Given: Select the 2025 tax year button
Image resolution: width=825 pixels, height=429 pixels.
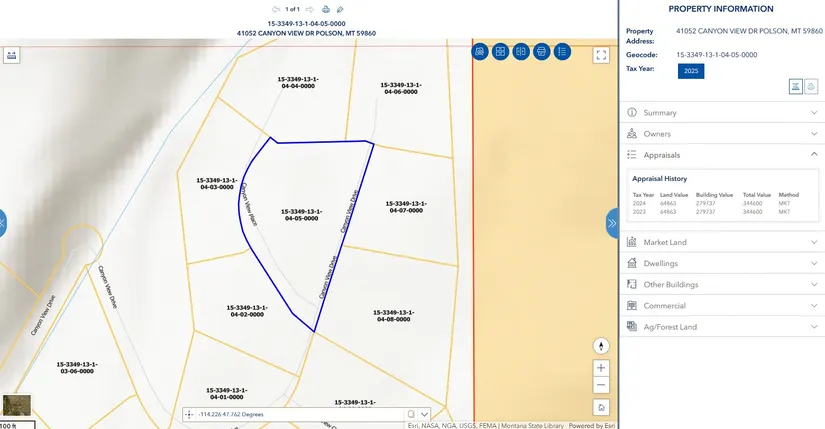Looking at the screenshot, I should point(691,71).
